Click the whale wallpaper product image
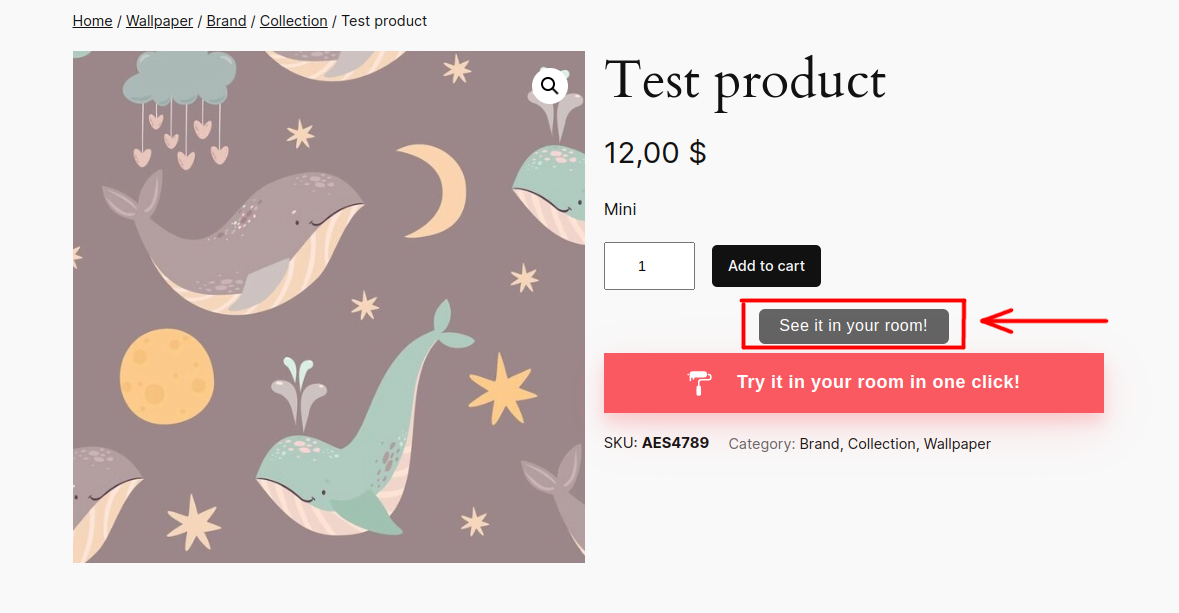 click(x=329, y=307)
